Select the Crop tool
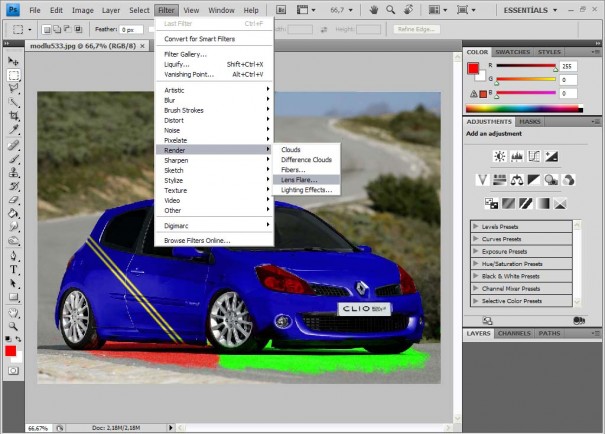The height and width of the screenshot is (434, 605). [14, 116]
